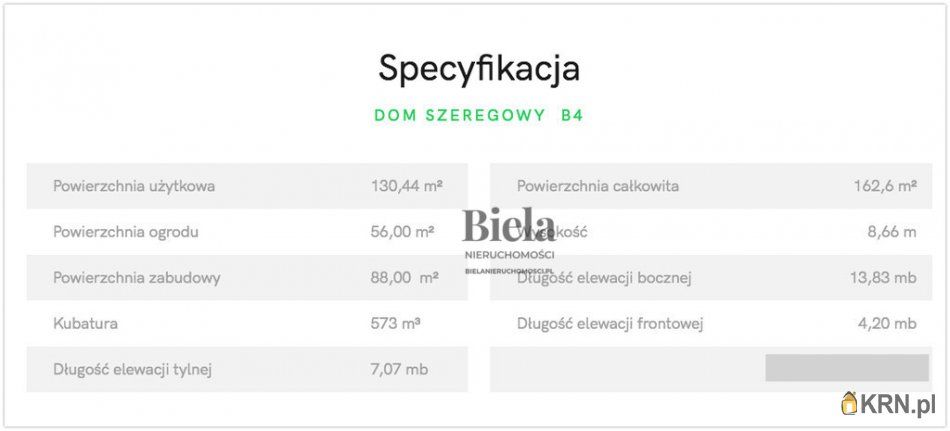Click the 573 m³ value
The image size is (950, 431).
395,324
